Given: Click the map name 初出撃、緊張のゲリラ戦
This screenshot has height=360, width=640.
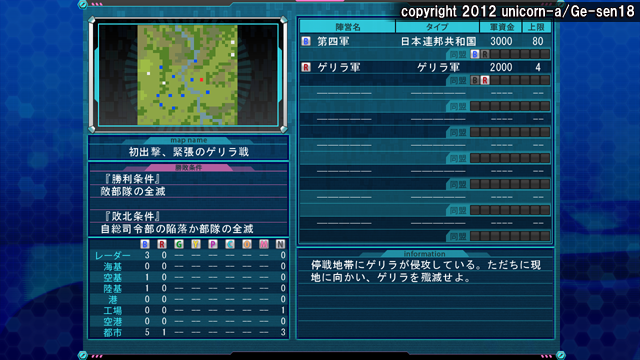Looking at the screenshot, I should (189, 152).
